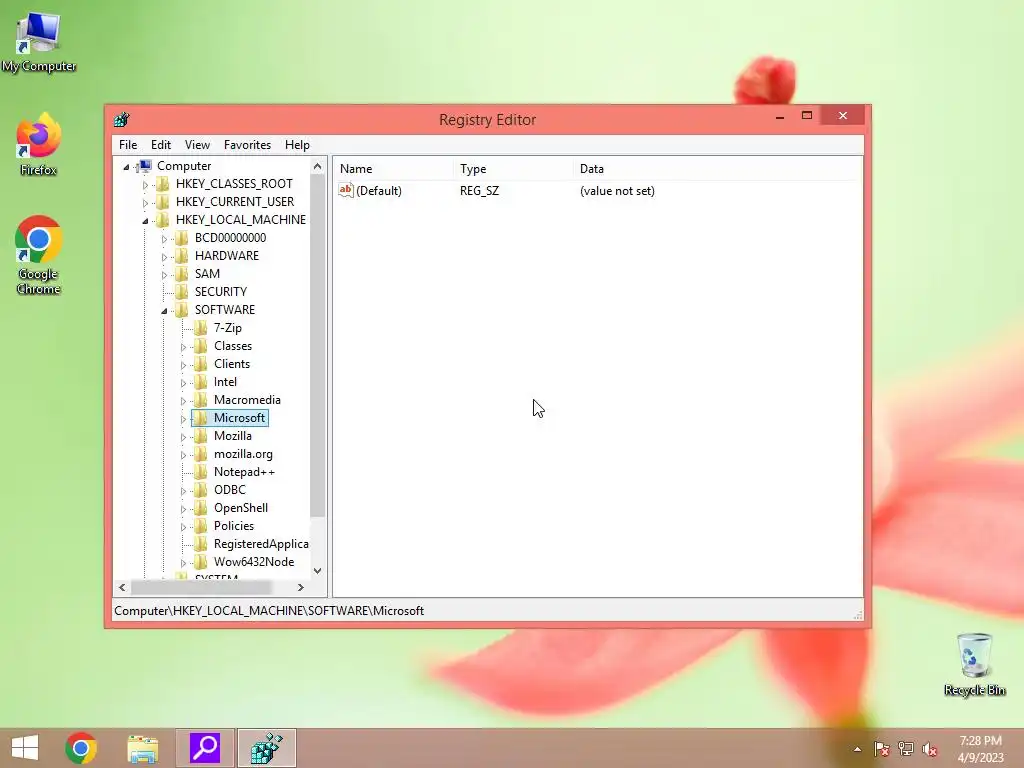Viewport: 1024px width, 768px height.
Task: Click the SECURITY key folder icon
Action: 182,292
